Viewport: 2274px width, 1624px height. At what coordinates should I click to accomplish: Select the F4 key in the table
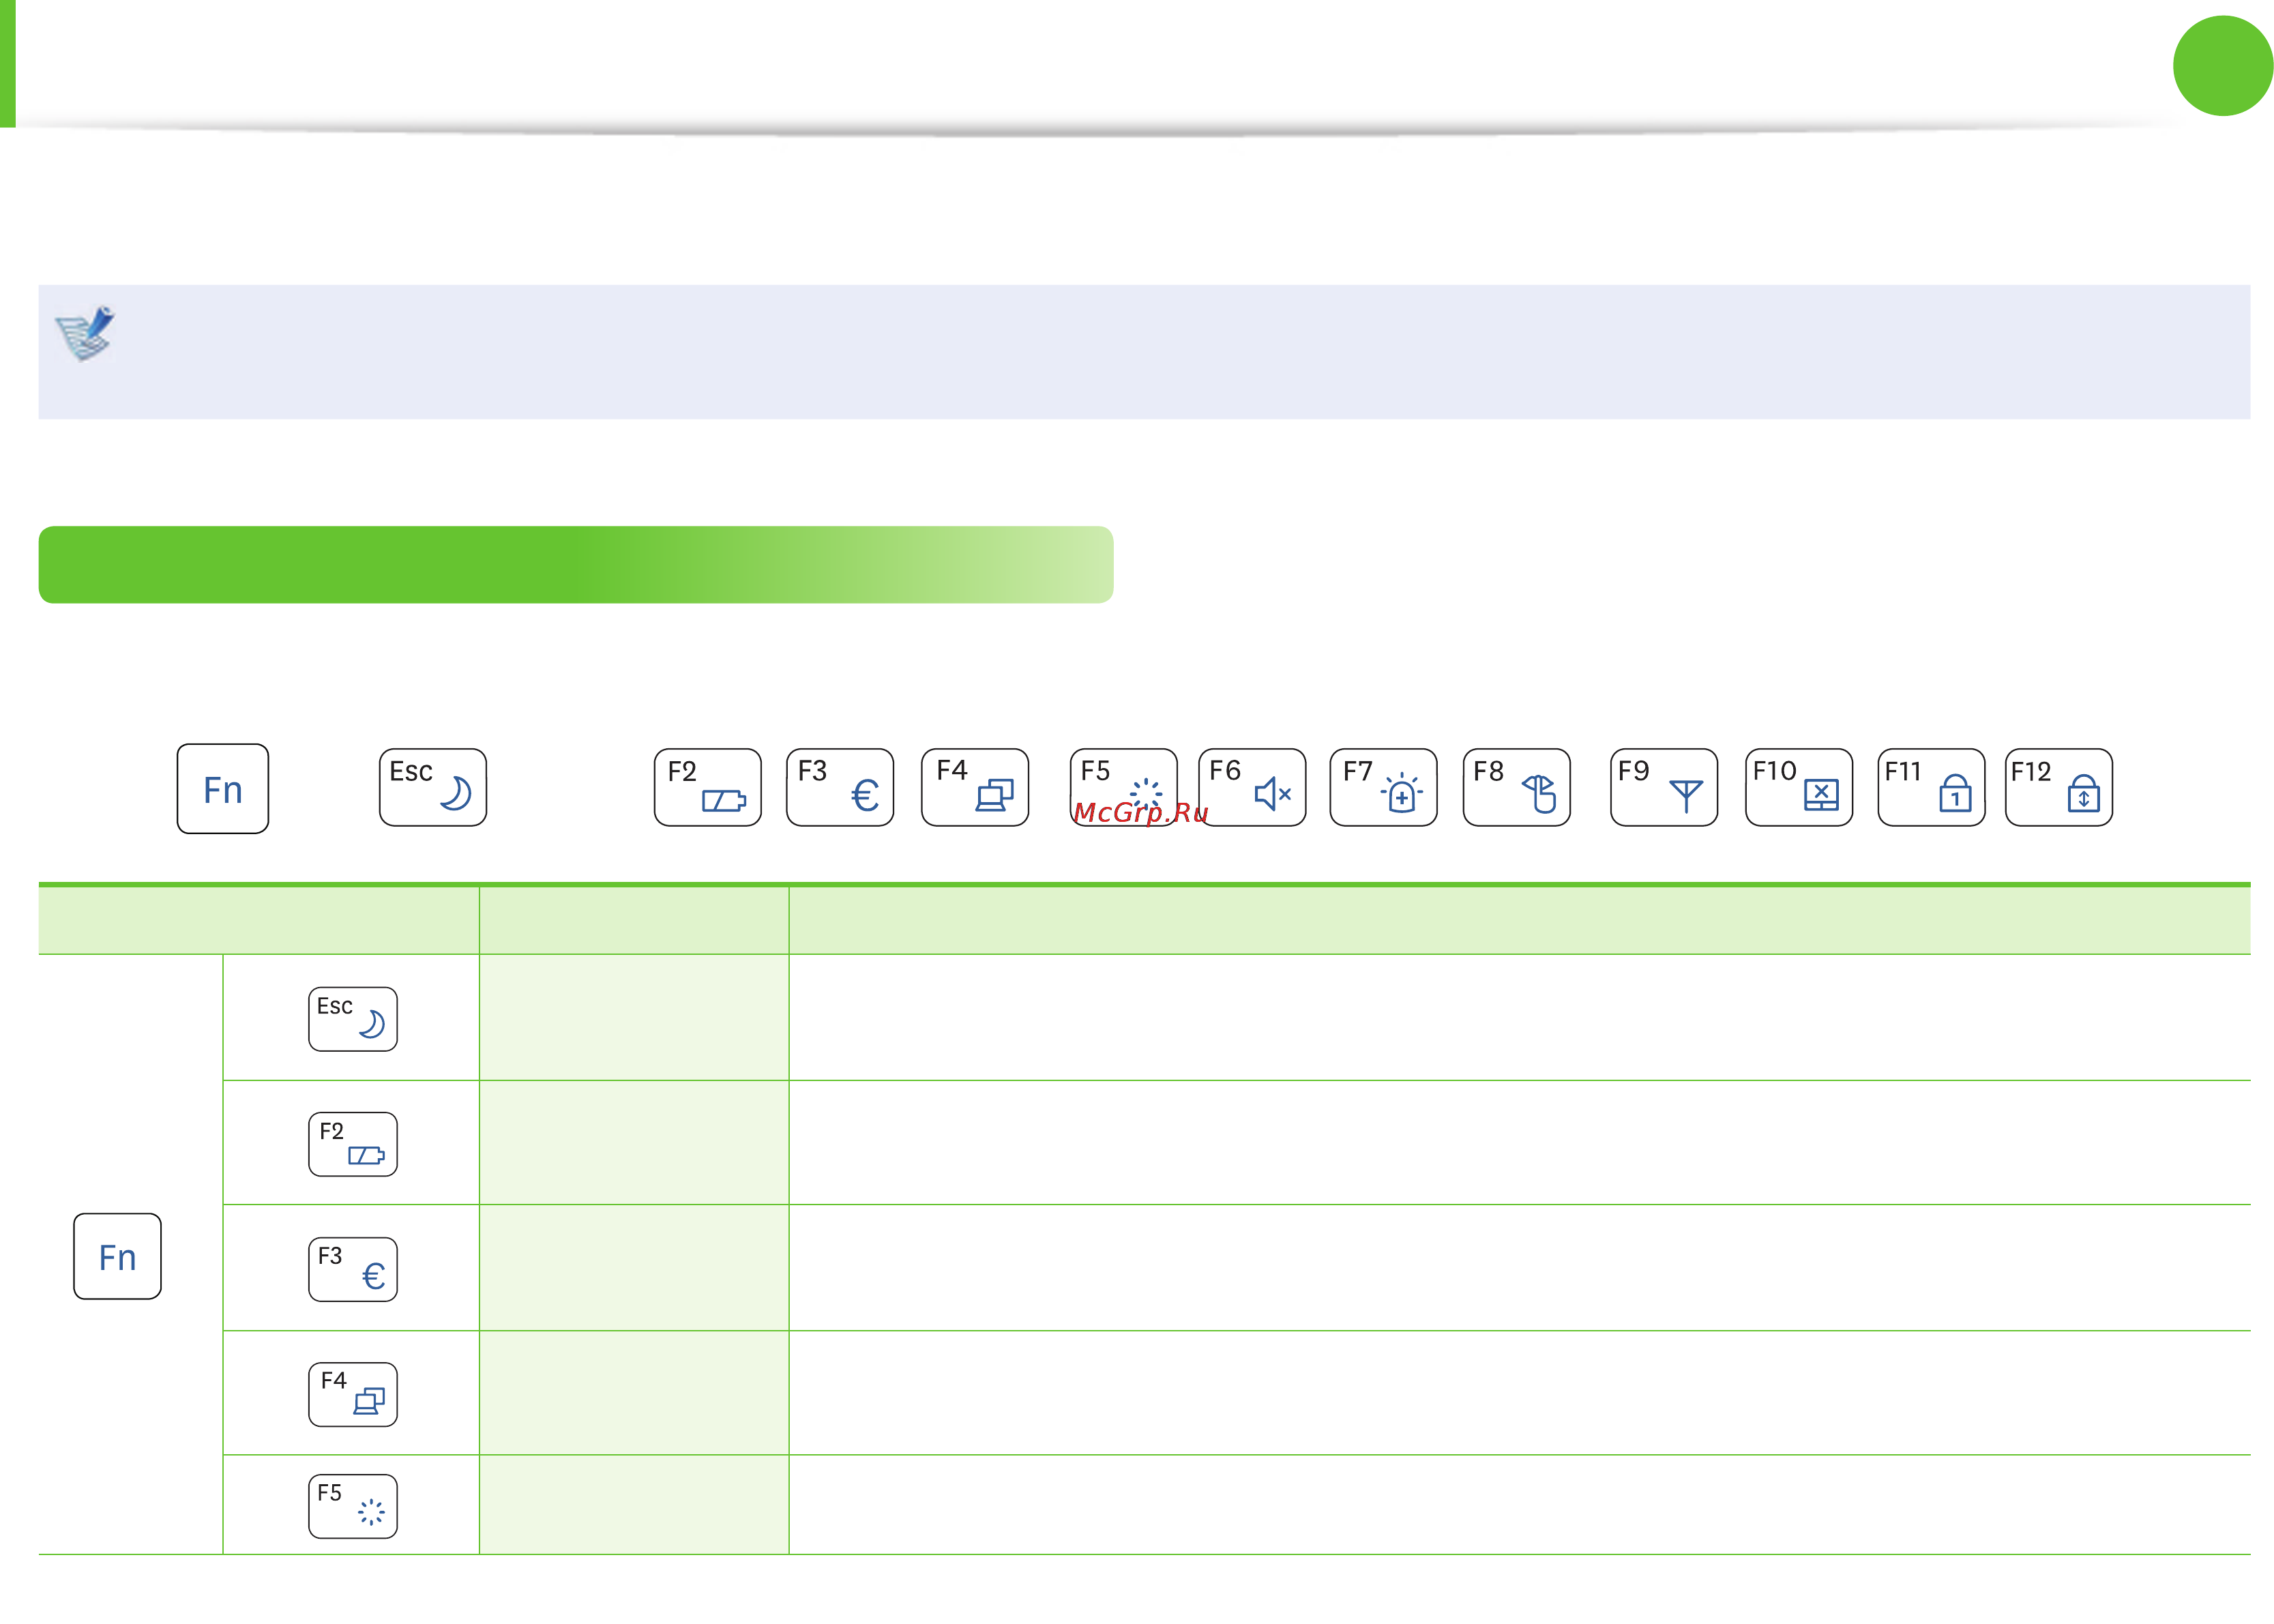[352, 1394]
